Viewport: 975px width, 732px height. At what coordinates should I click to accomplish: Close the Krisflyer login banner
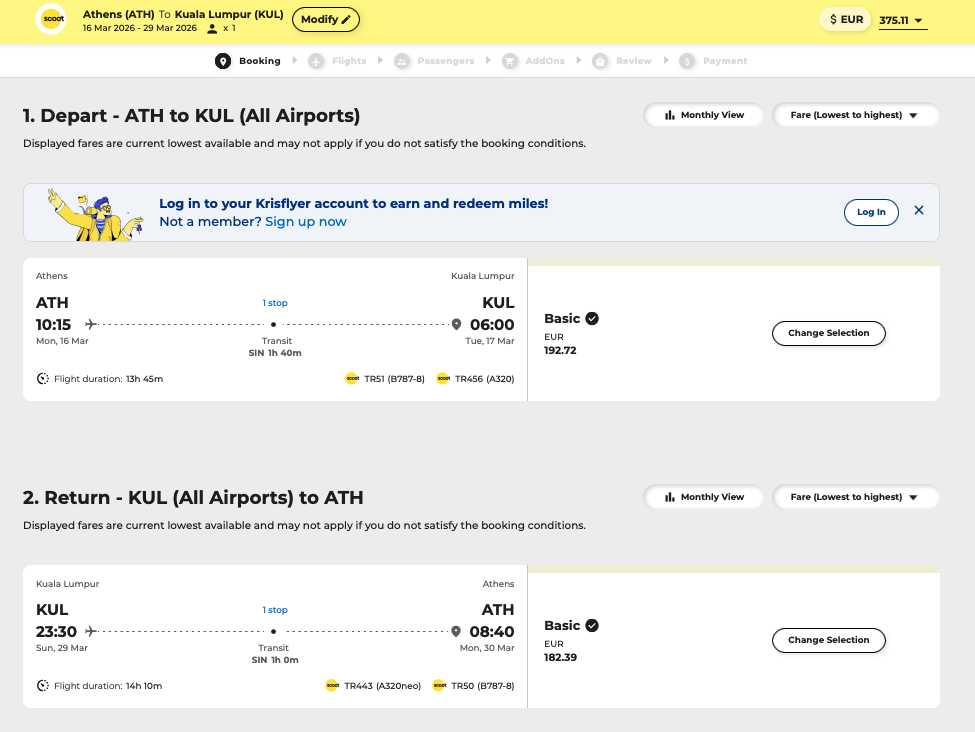(919, 211)
